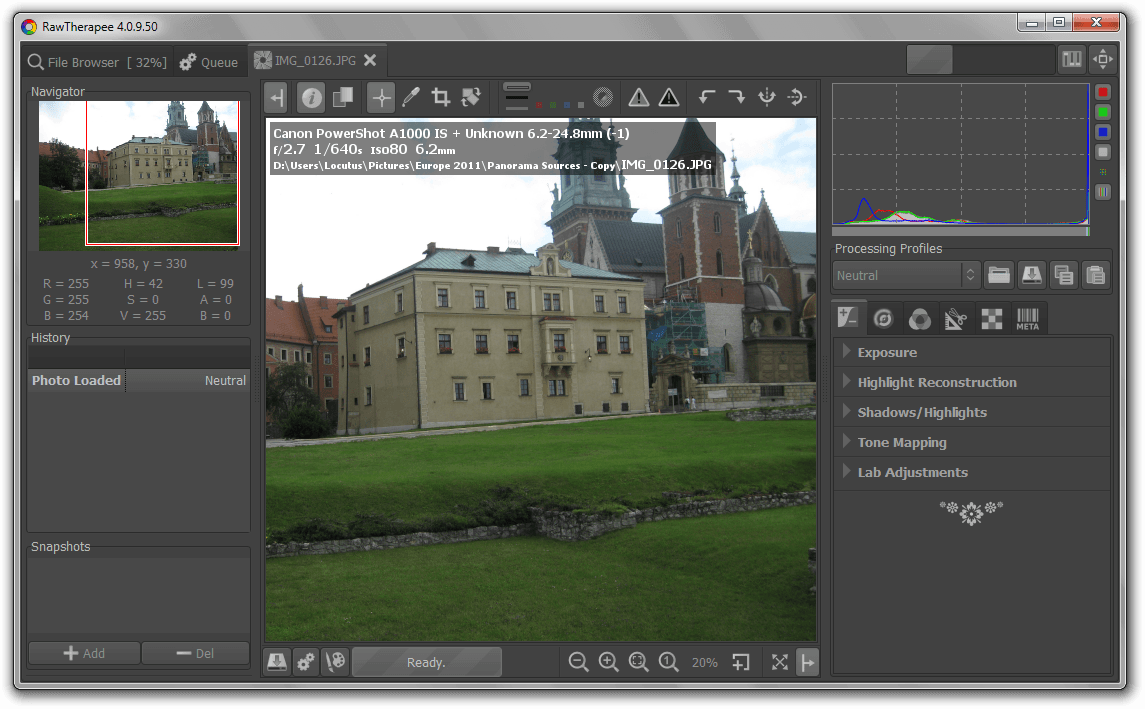Click the zoom out magnifier icon
This screenshot has height=709, width=1145.
click(x=578, y=662)
